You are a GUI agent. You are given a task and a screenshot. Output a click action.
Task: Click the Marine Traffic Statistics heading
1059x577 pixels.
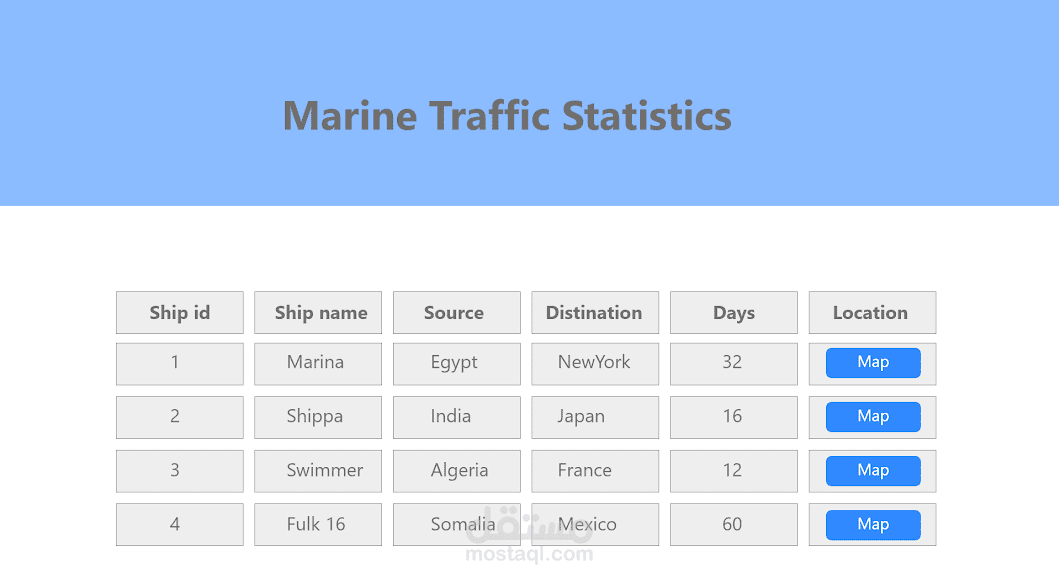coord(507,116)
